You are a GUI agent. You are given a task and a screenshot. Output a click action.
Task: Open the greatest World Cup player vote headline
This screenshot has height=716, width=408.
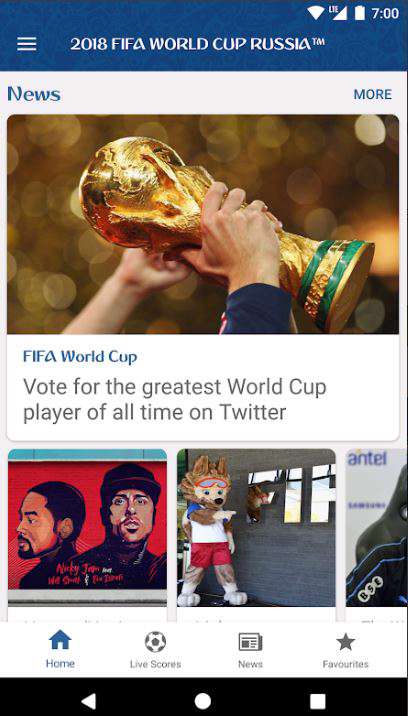coord(175,400)
